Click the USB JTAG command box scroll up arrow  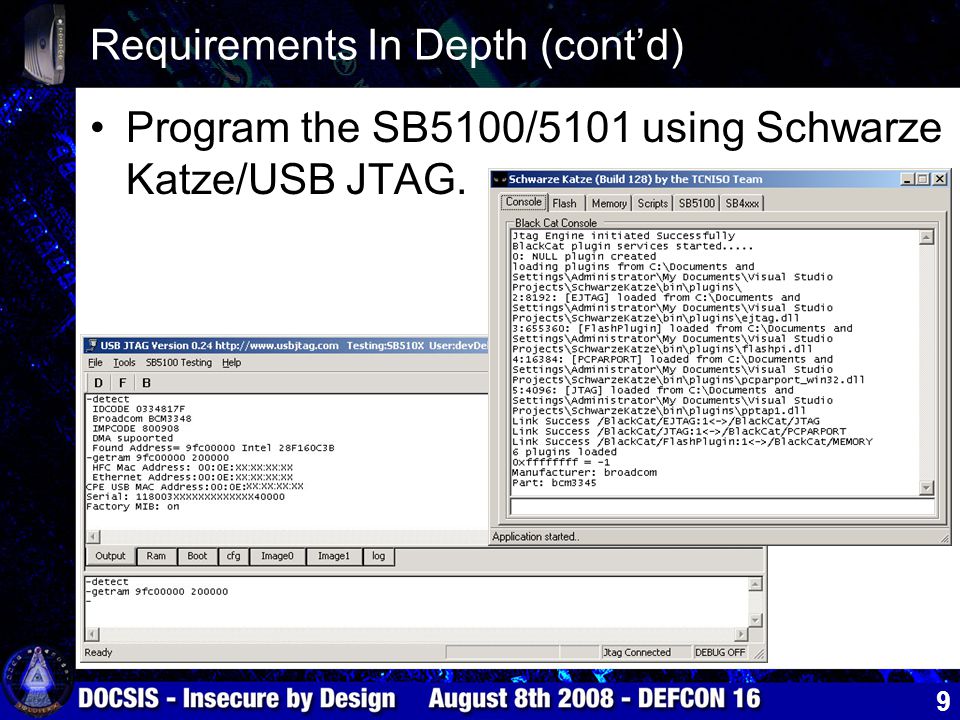click(x=756, y=584)
